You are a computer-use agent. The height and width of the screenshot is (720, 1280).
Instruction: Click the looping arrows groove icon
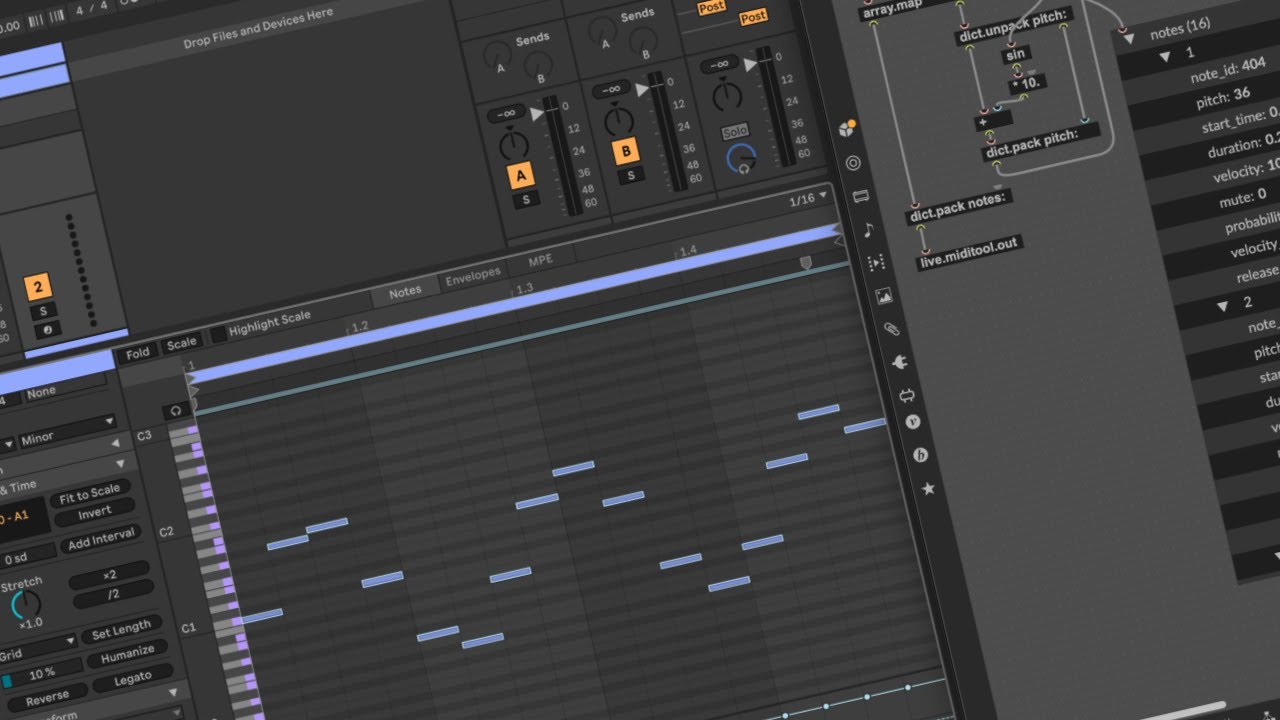tap(908, 394)
